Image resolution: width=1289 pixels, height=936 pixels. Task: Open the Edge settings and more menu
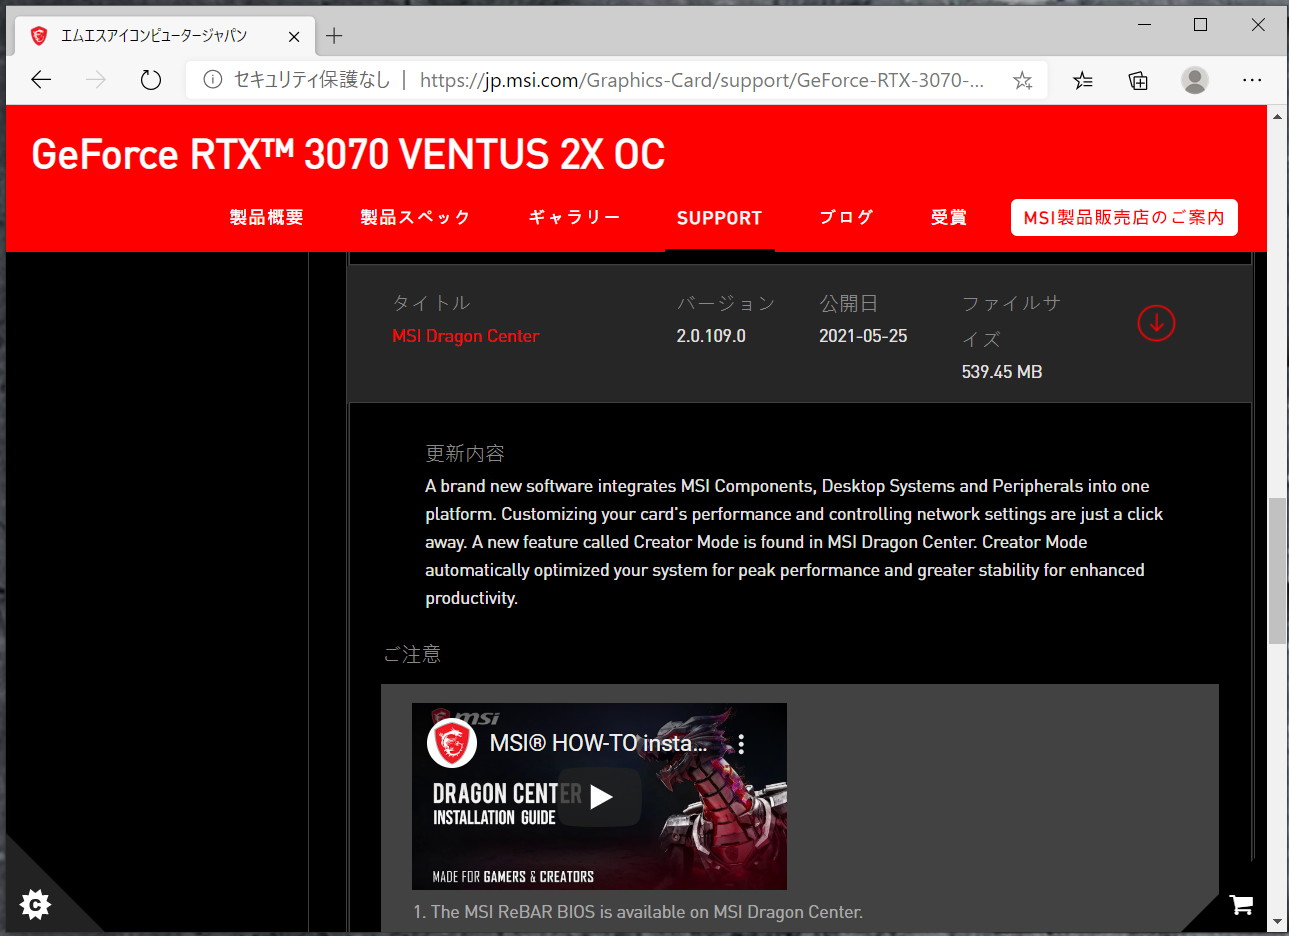point(1252,80)
